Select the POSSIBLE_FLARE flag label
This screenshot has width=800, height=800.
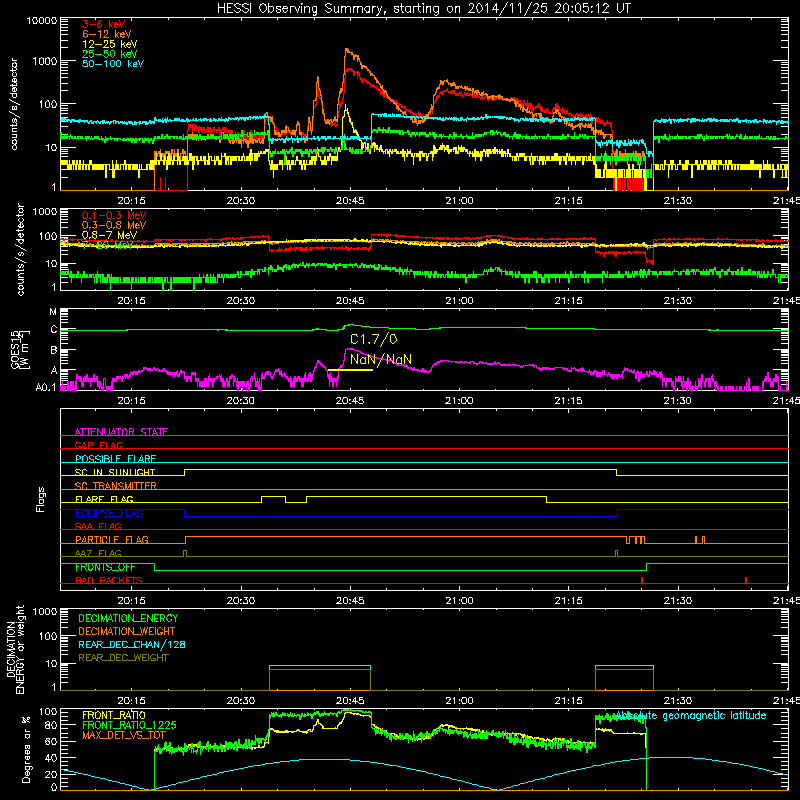coord(115,459)
